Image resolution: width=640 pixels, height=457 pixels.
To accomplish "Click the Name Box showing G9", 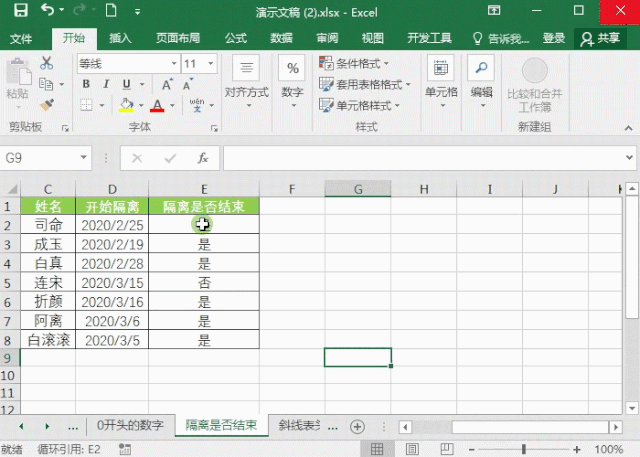I will coord(46,158).
